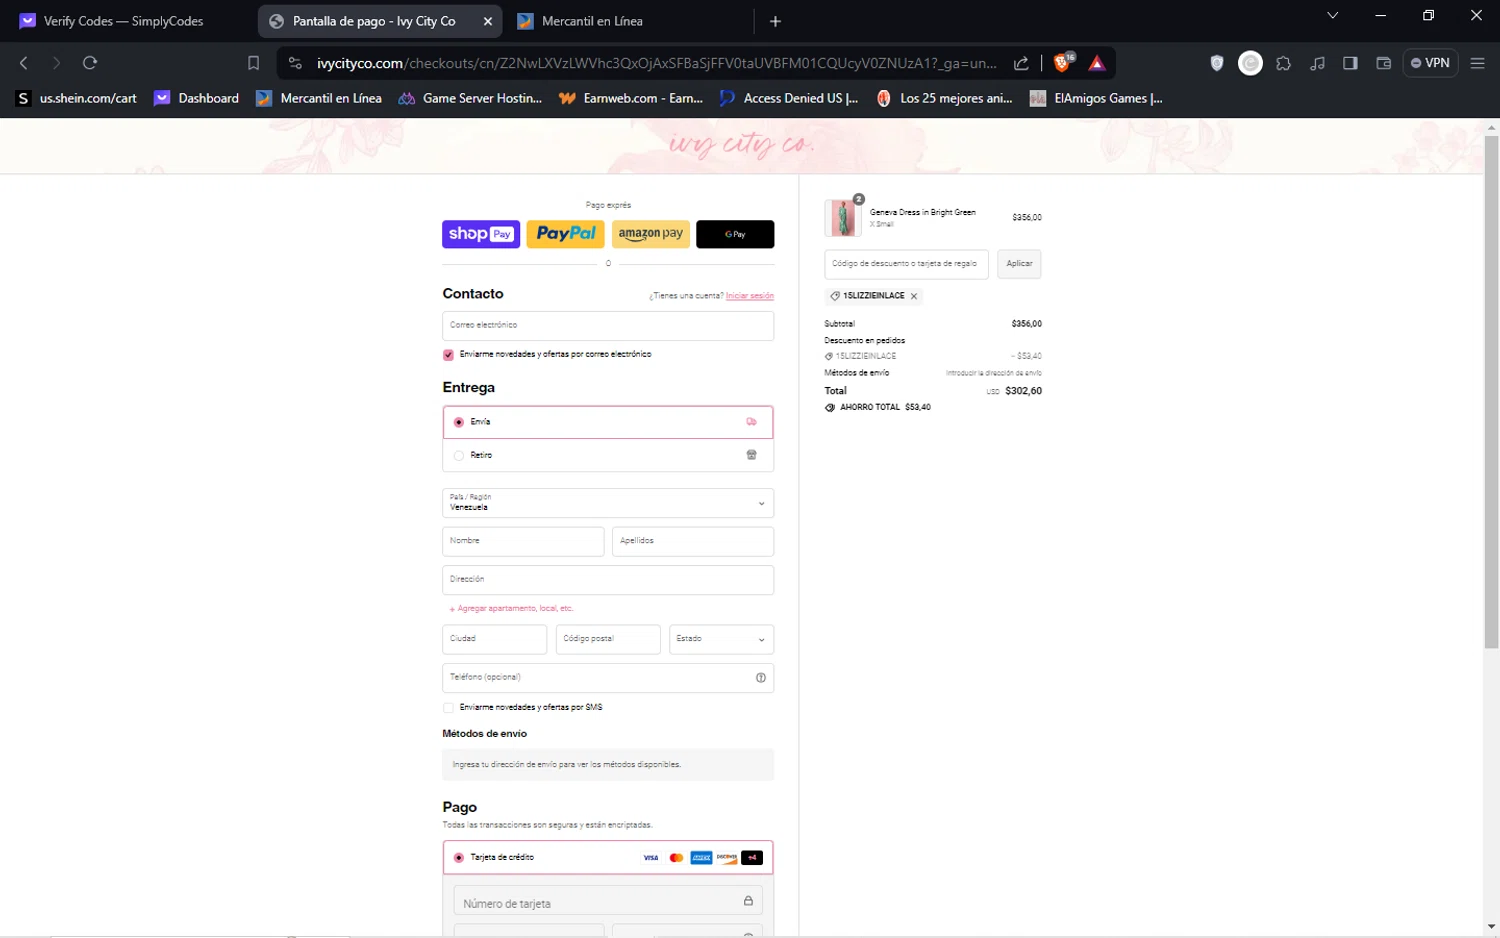Screen dimensions: 1500x938
Task: Pay with PayPal button
Action: pos(566,234)
